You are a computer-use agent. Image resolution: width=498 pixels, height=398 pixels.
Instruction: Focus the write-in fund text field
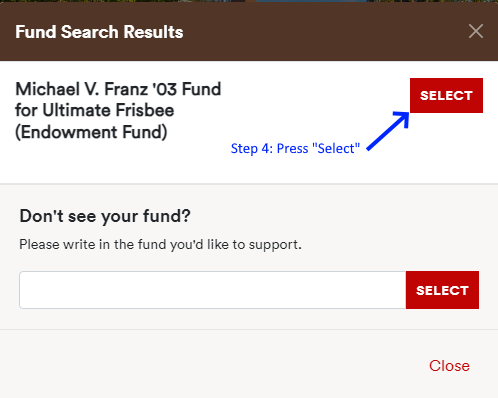[x=213, y=290]
